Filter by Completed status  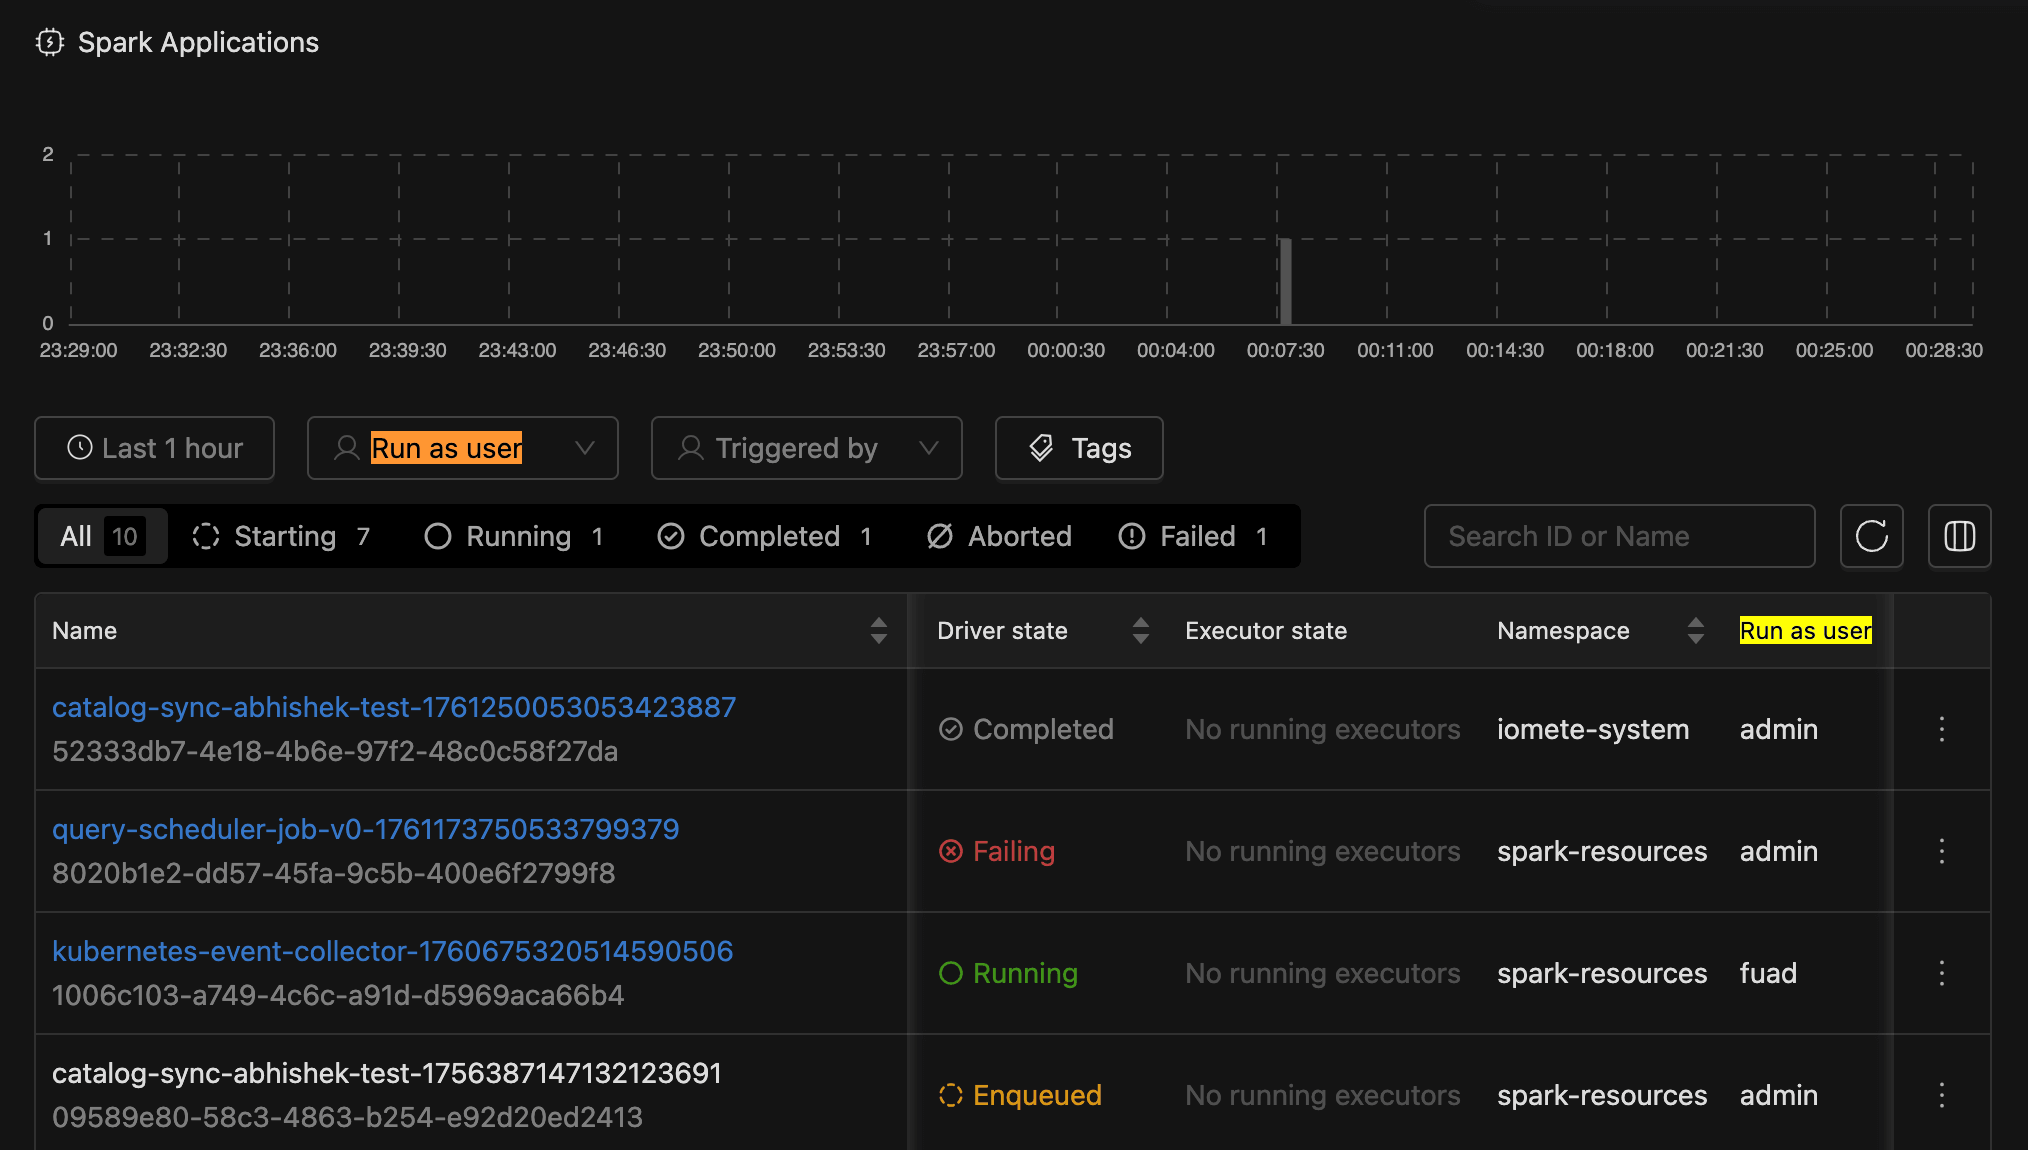click(765, 536)
